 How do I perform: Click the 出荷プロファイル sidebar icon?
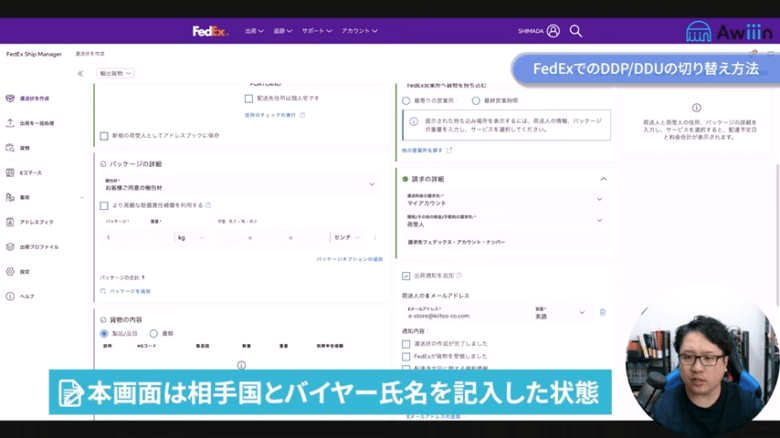10,247
